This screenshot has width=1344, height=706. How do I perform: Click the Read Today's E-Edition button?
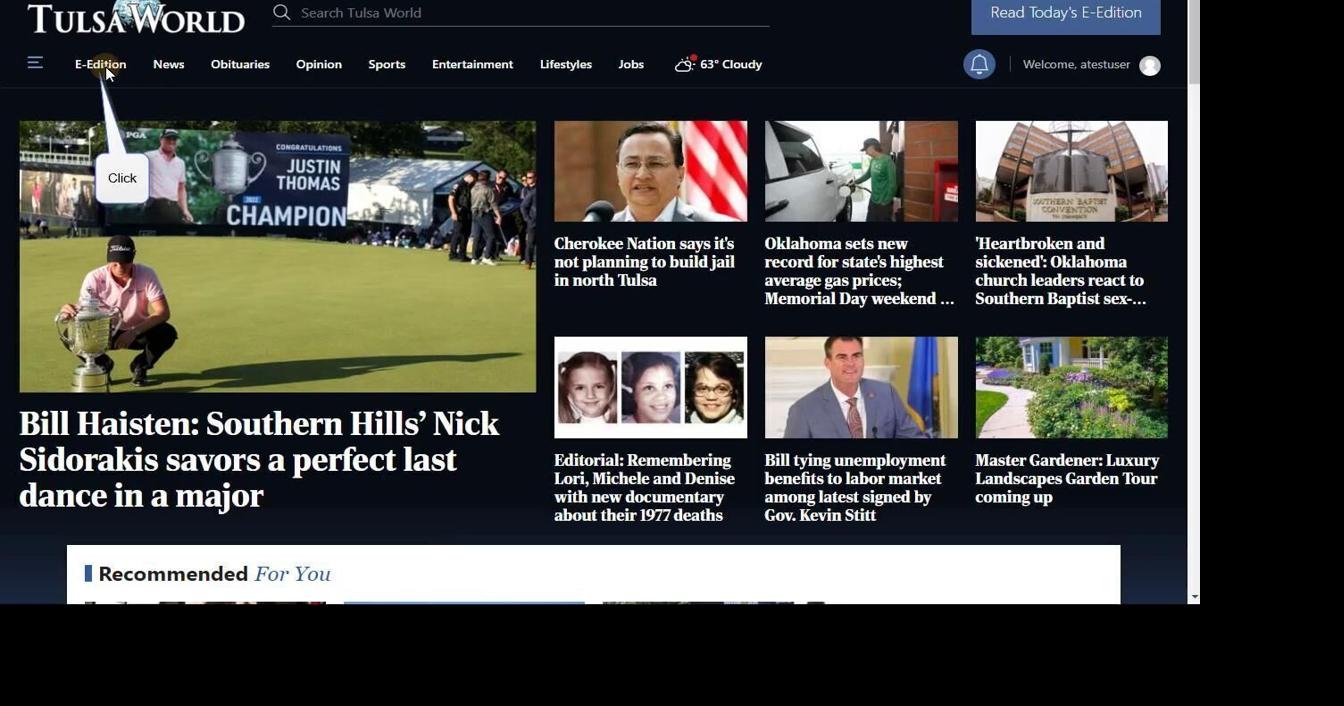coord(1065,14)
